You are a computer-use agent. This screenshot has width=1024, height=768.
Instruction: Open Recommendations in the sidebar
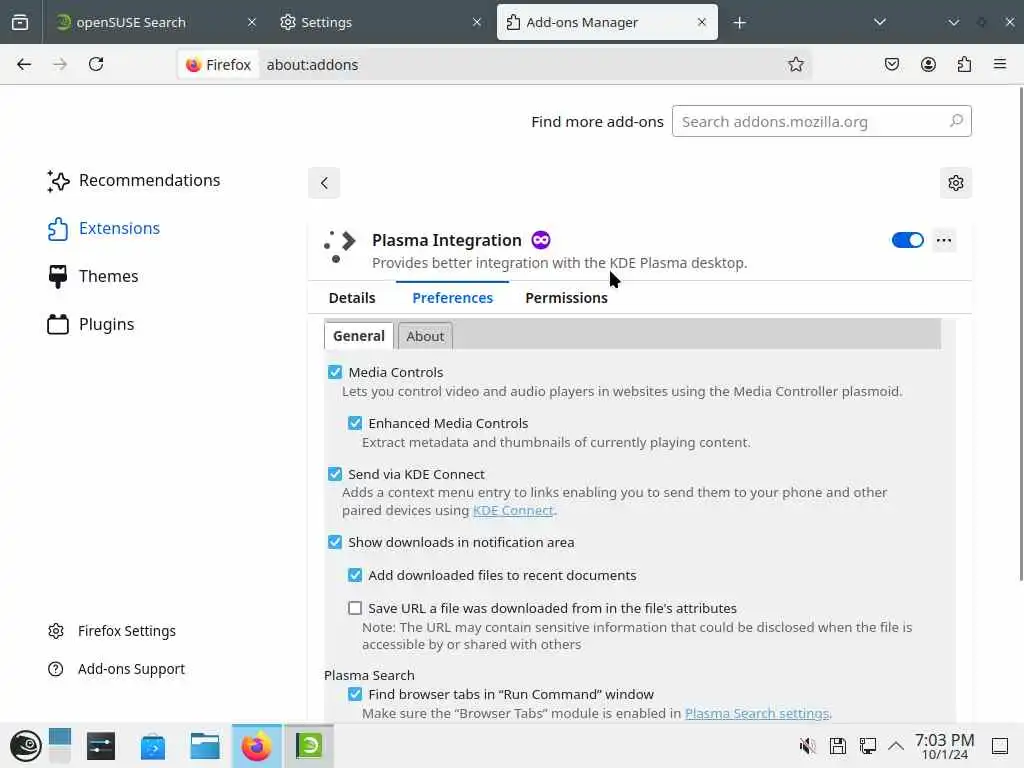pos(133,180)
